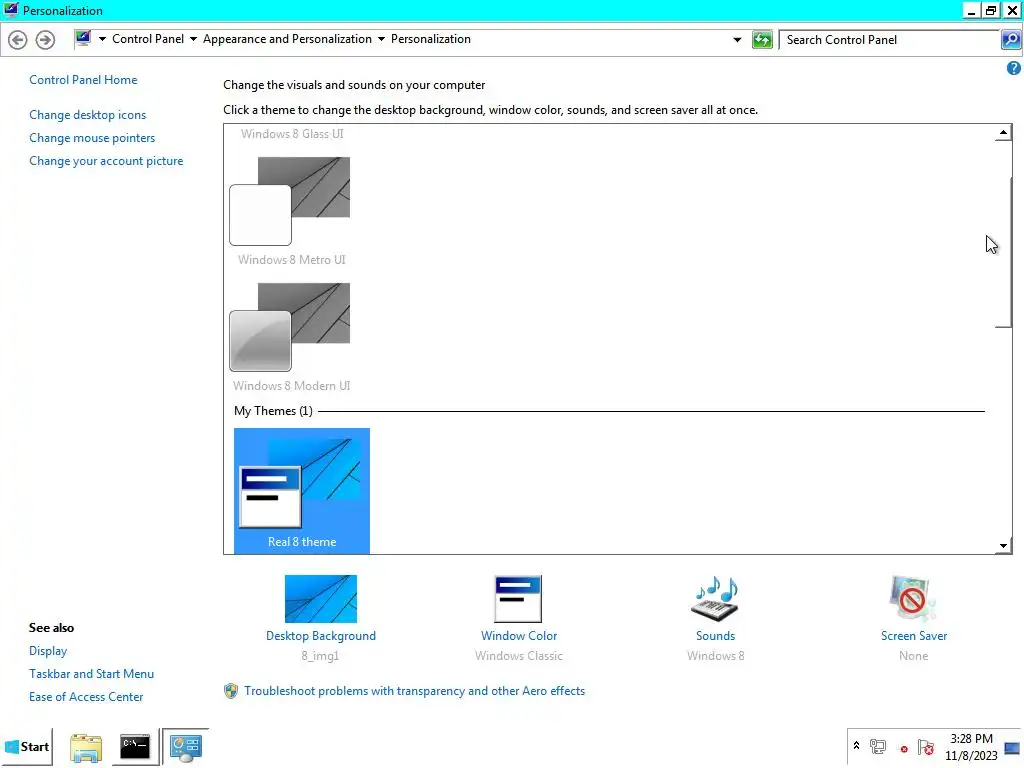Click the Screen Saver link text

point(914,636)
